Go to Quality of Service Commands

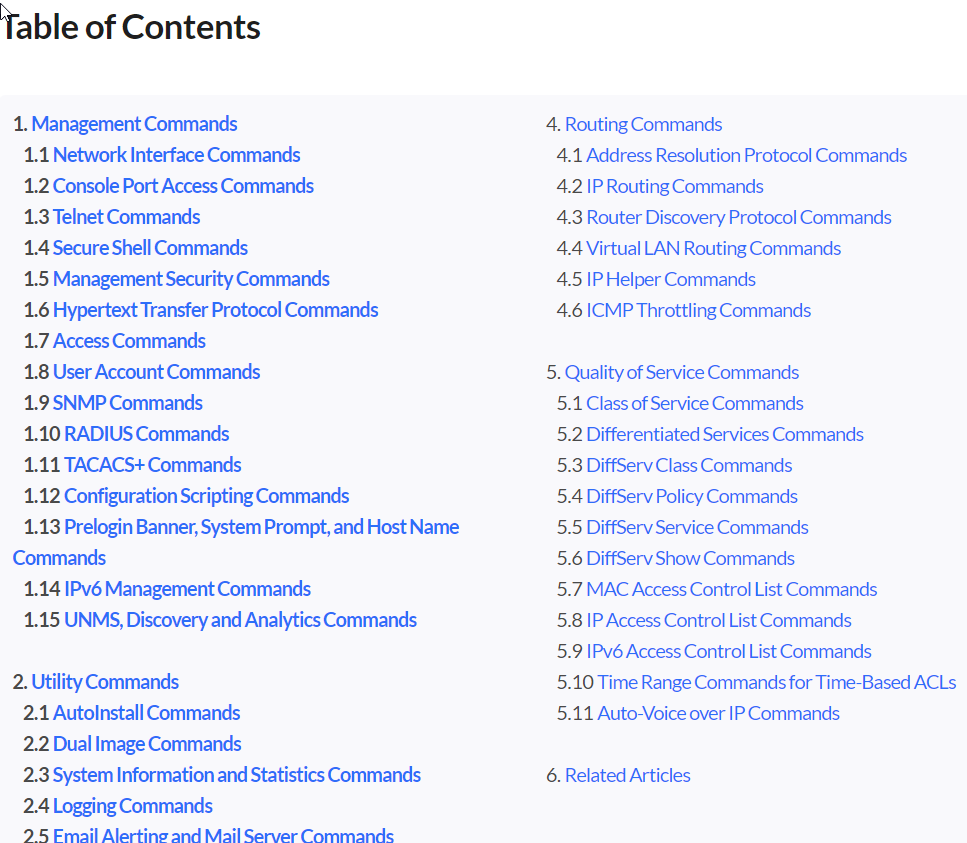click(x=681, y=372)
